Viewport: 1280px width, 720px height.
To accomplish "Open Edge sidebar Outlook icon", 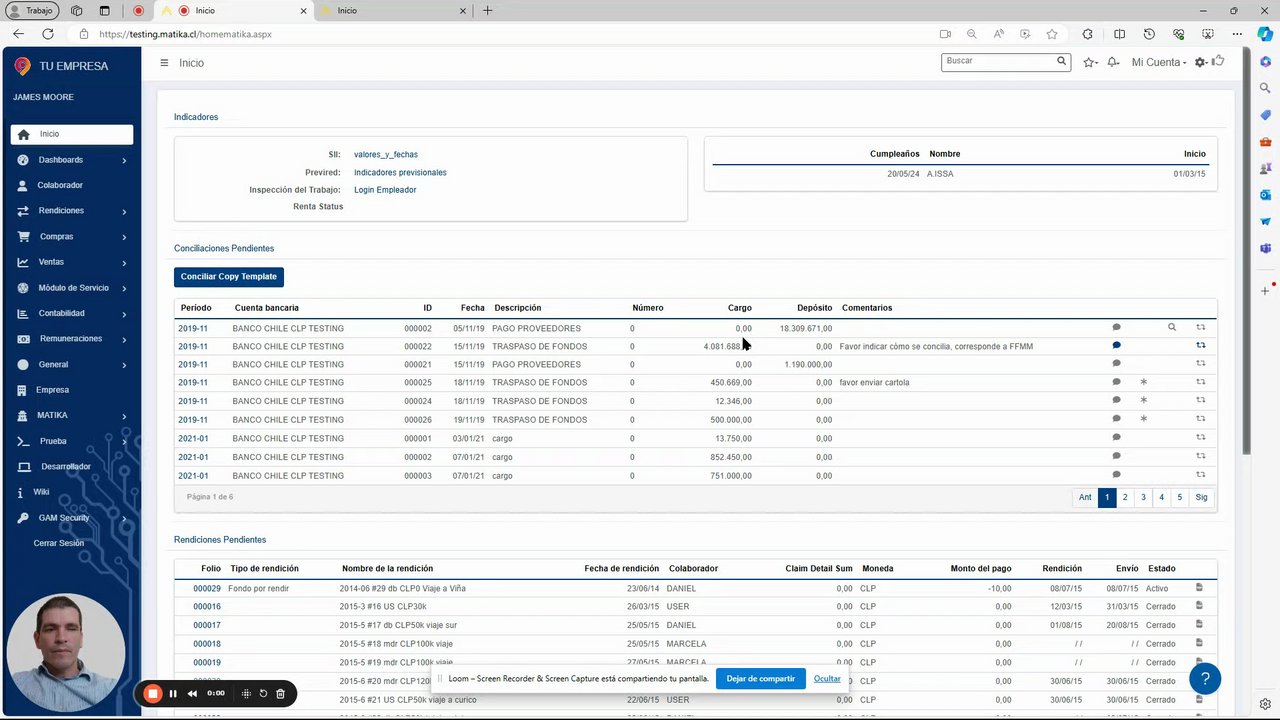I will (1265, 195).
